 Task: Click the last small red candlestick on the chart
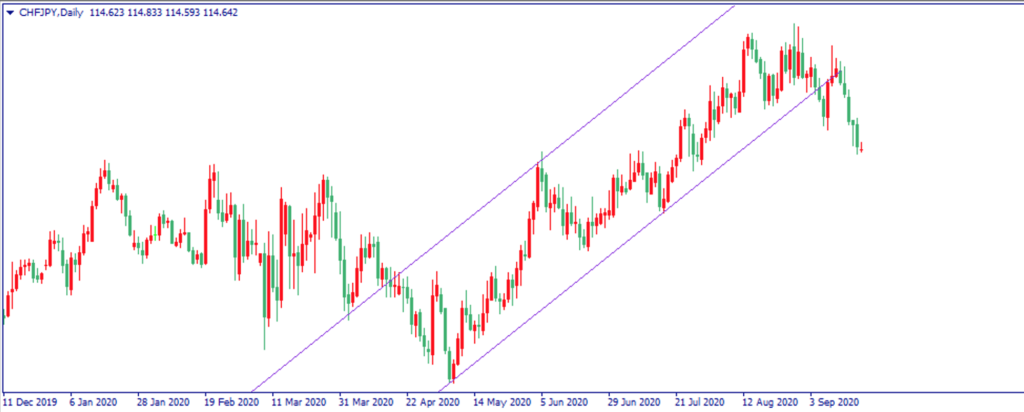pyautogui.click(x=861, y=148)
